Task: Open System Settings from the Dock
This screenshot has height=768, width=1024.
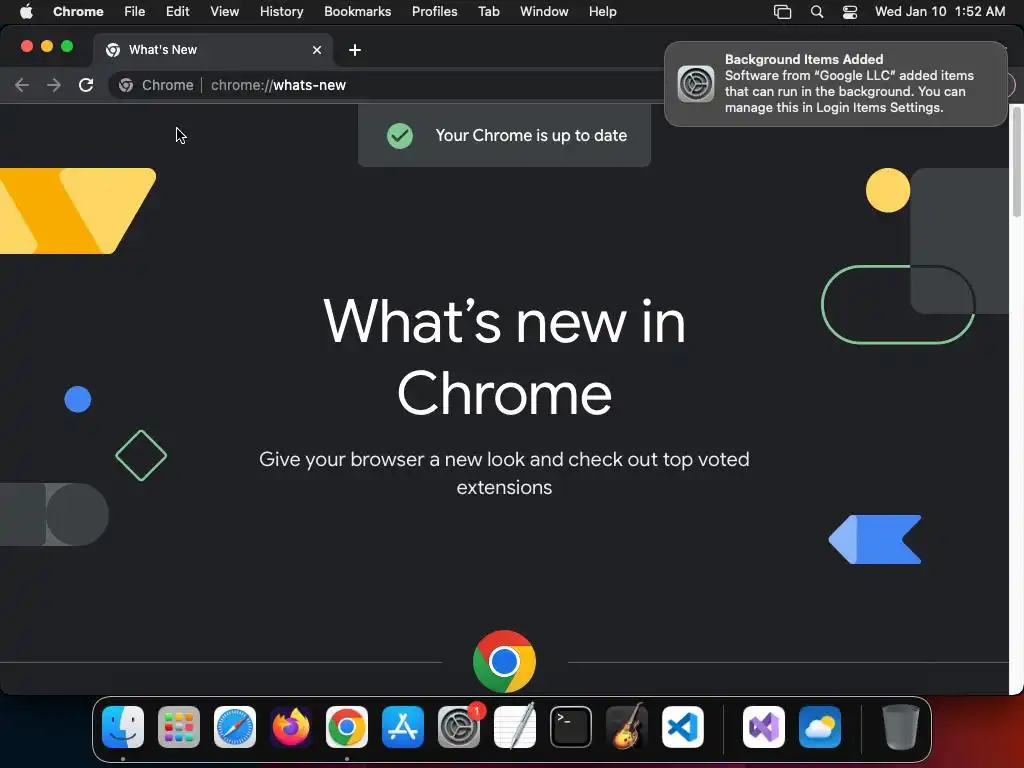Action: 458,727
